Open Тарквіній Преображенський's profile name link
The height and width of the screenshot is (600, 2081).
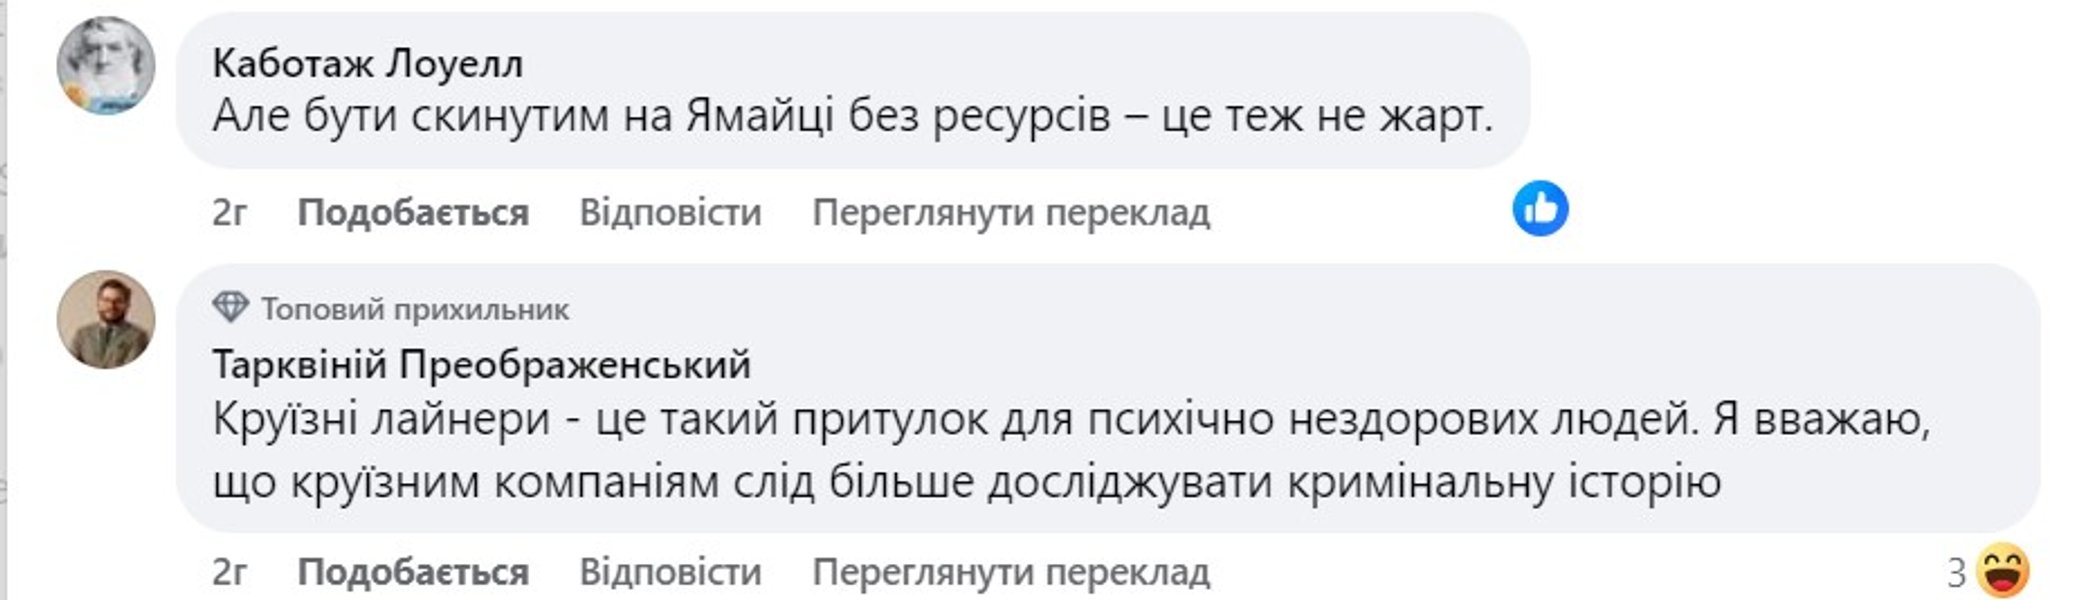point(481,365)
